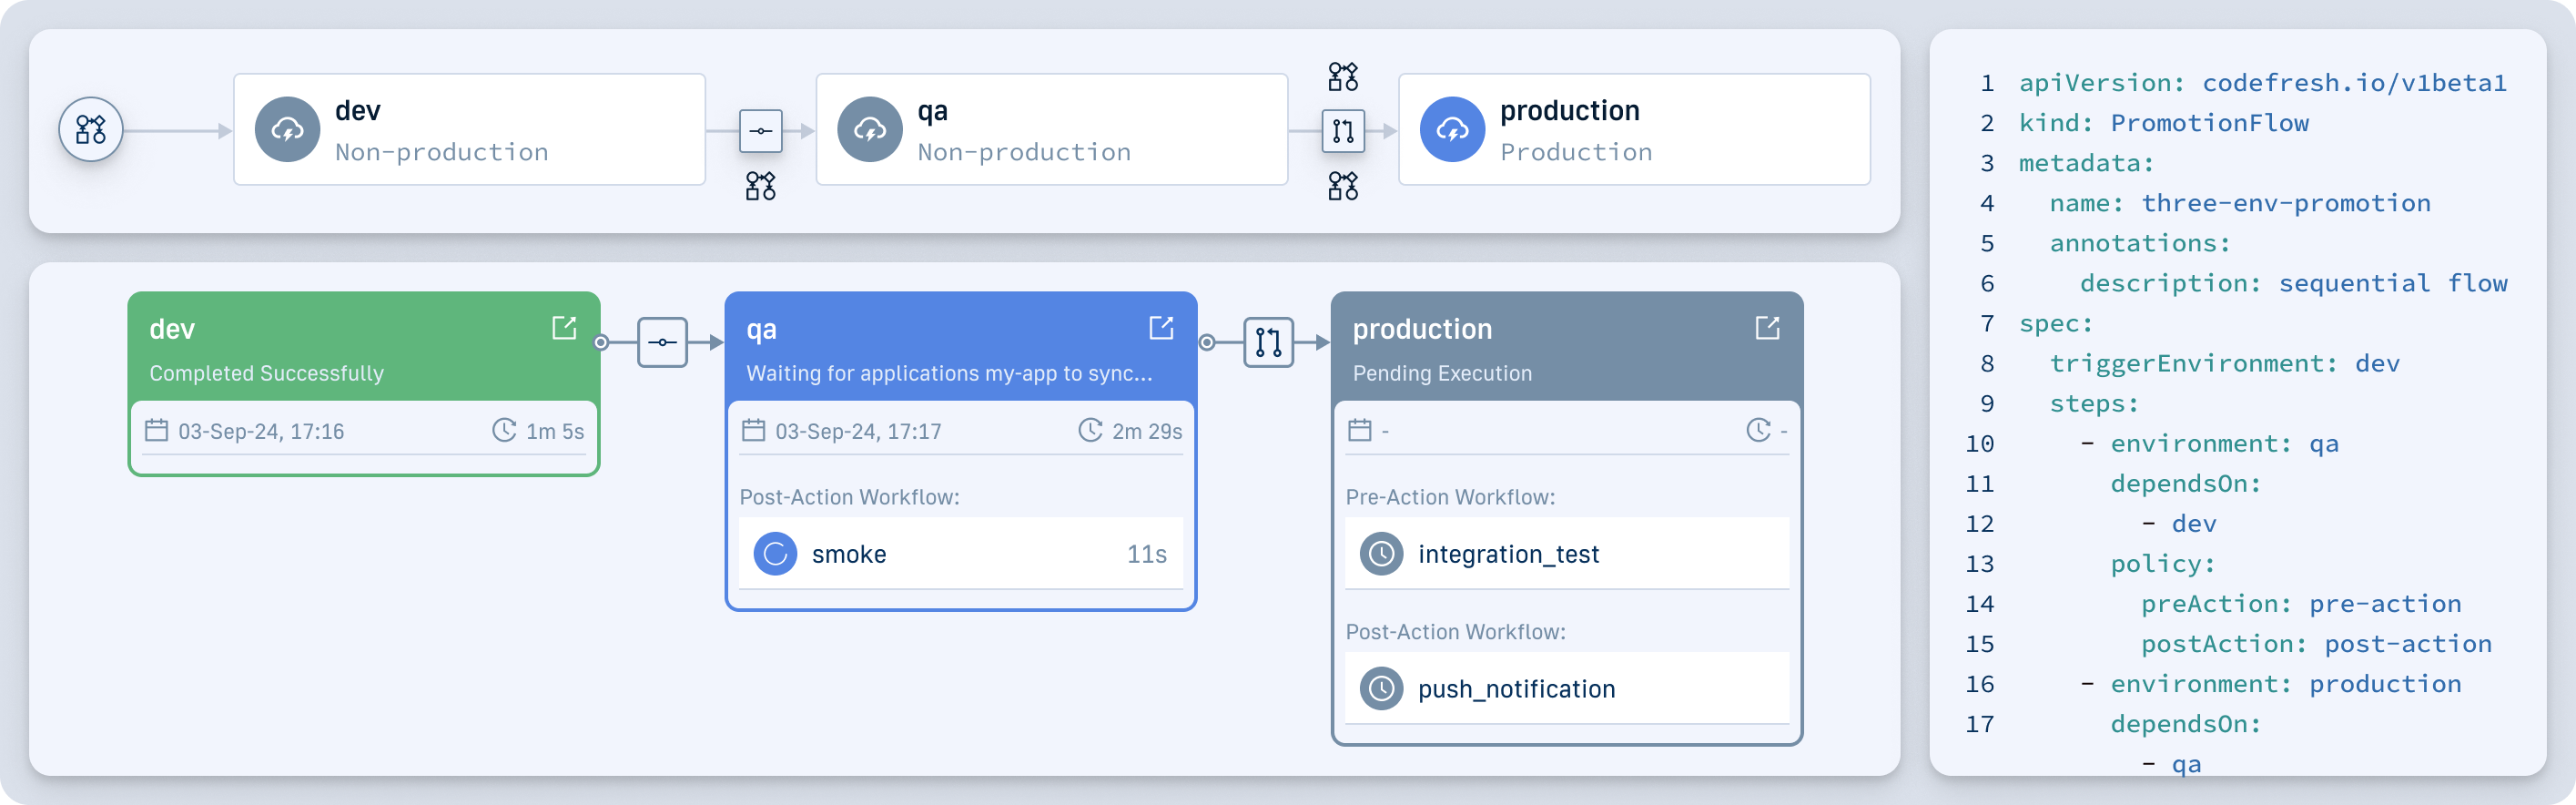Click the commit icon in release view
The height and width of the screenshot is (805, 2576).
point(662,343)
